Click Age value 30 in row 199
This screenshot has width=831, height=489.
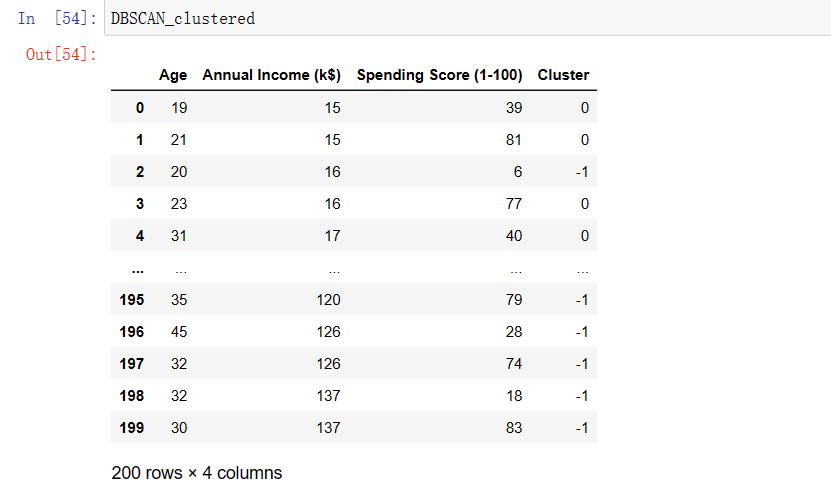coord(179,428)
